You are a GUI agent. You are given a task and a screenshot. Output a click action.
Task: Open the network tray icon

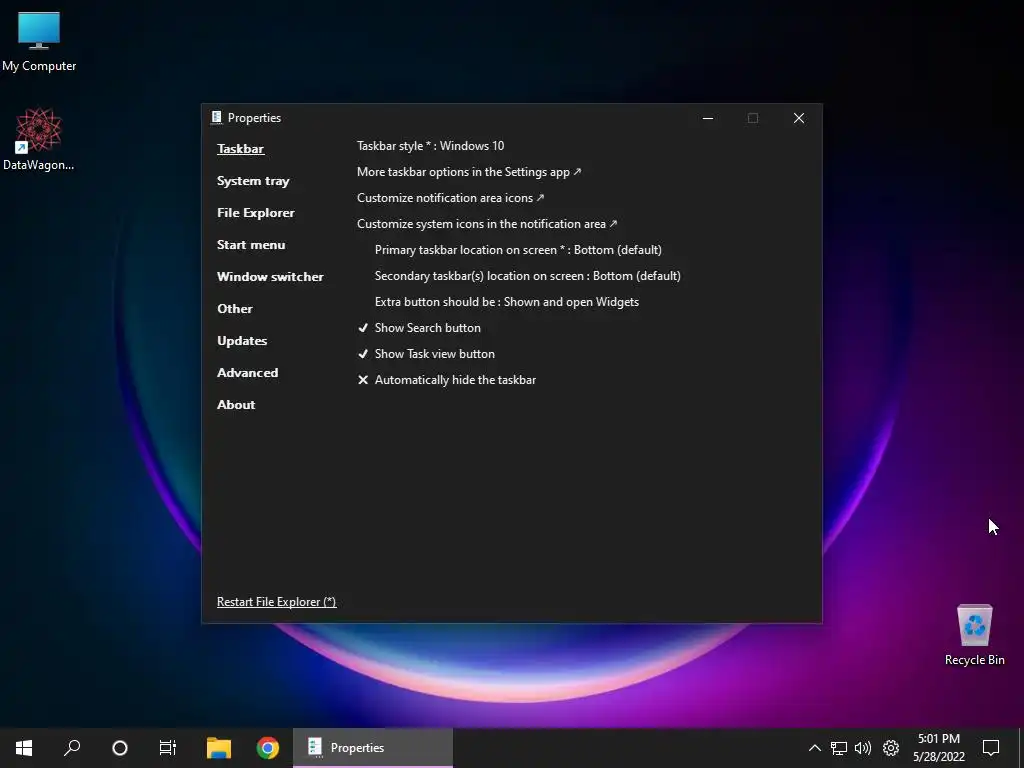[x=839, y=748]
